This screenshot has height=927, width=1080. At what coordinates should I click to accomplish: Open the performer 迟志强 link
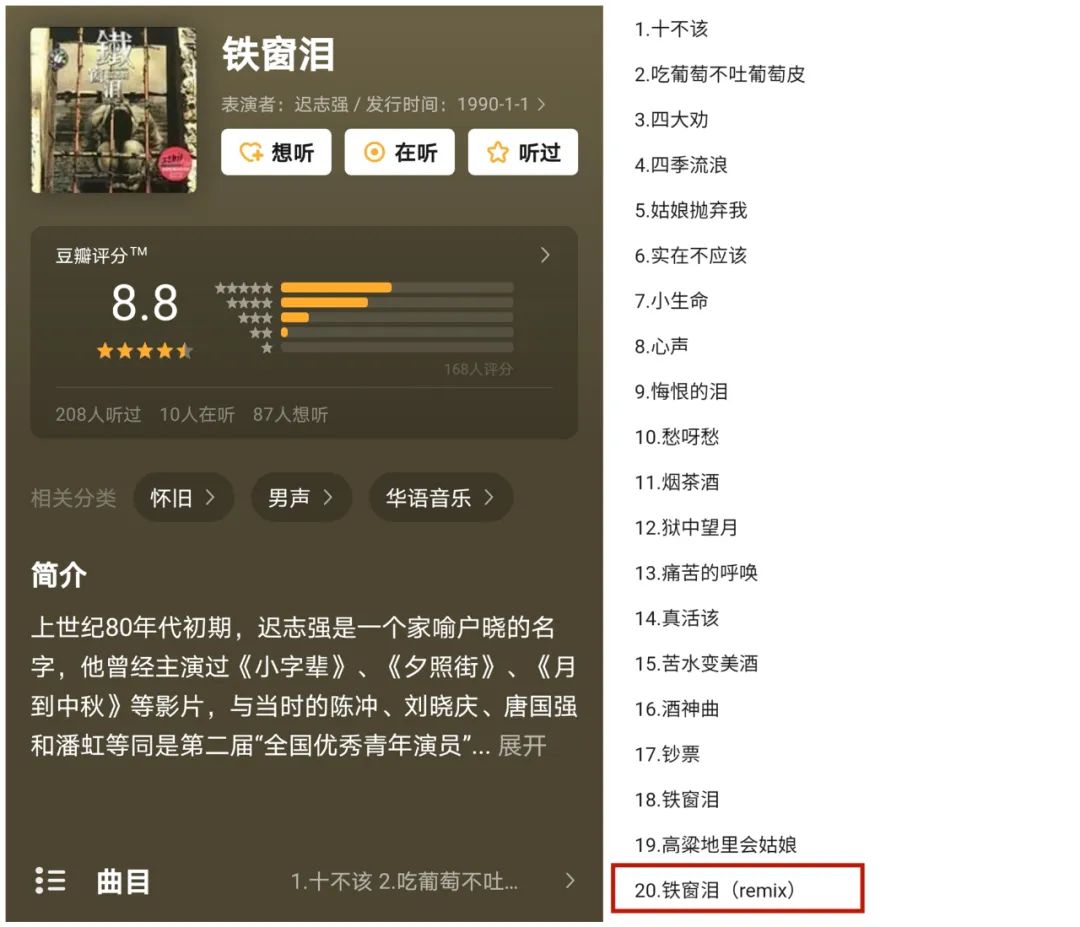coord(321,104)
